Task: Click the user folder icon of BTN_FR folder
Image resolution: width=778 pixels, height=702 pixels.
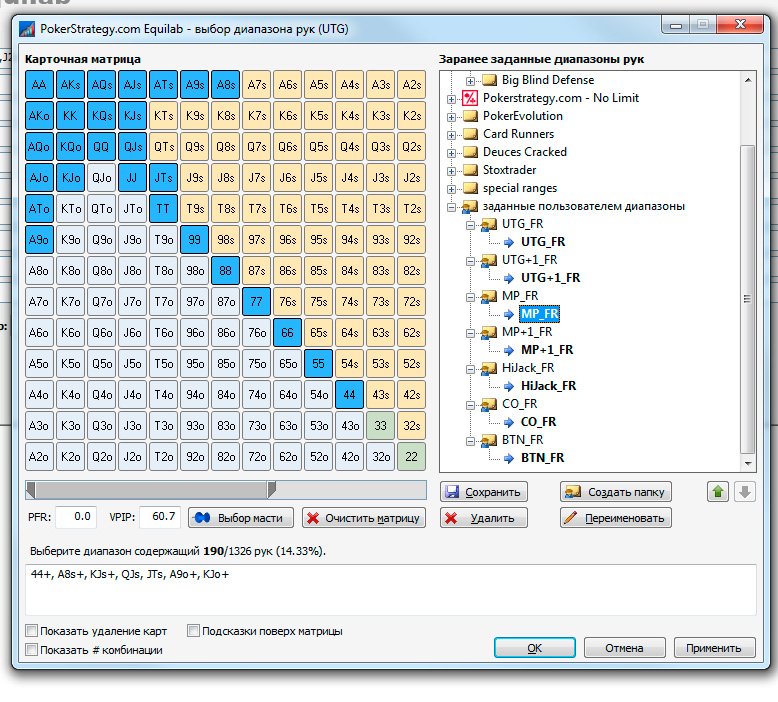Action: (x=489, y=440)
